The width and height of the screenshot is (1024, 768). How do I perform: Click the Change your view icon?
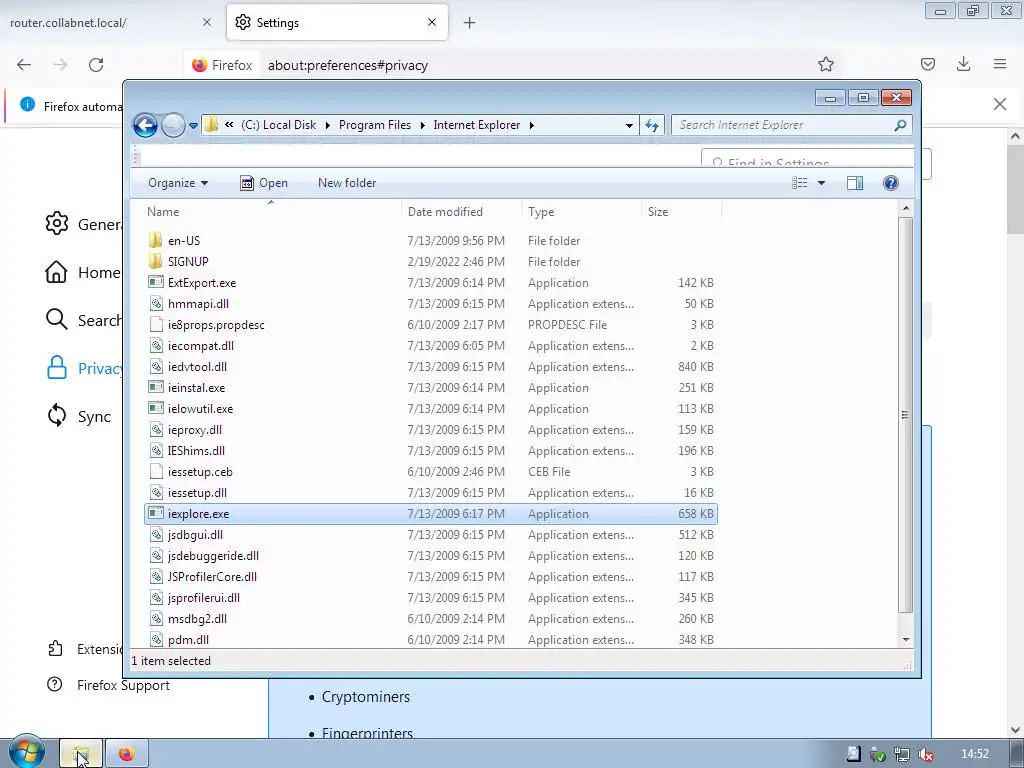pos(800,183)
